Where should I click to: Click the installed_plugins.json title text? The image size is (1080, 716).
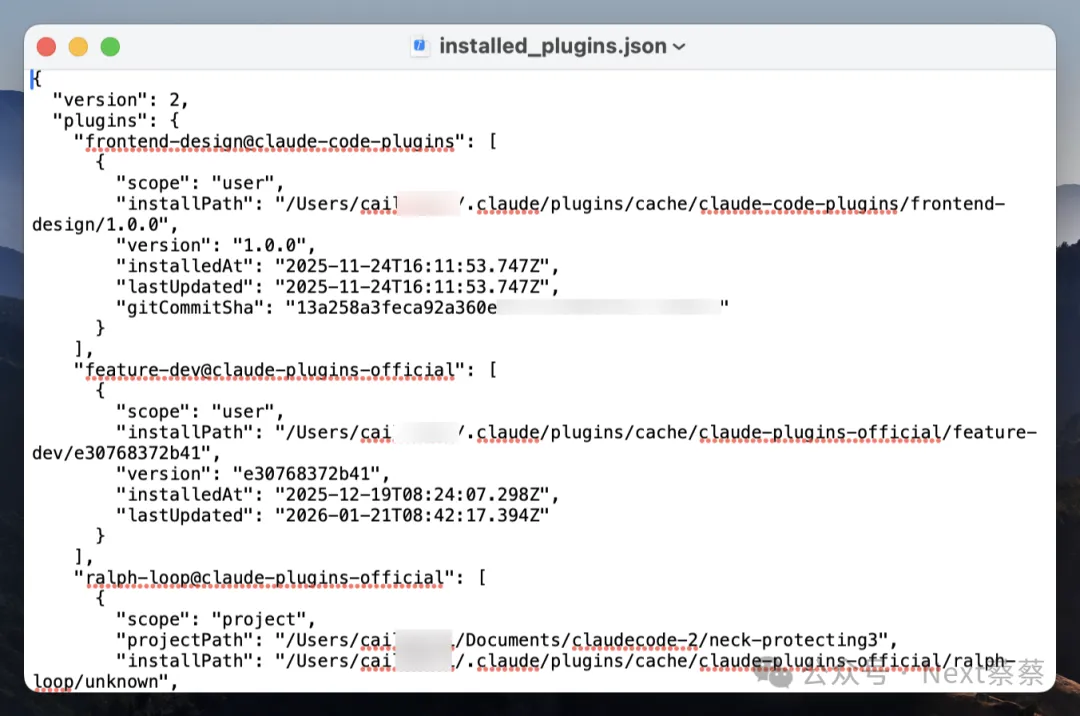553,46
